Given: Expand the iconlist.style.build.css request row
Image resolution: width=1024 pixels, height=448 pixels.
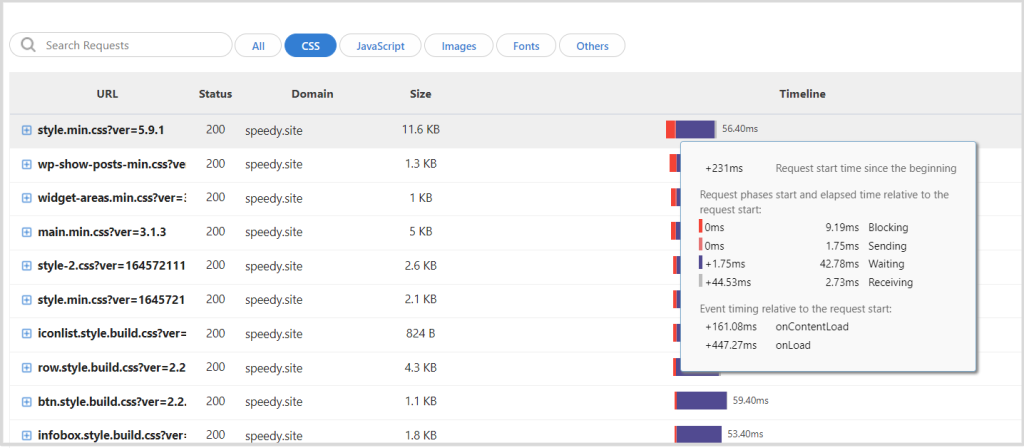Looking at the screenshot, I should pos(27,334).
